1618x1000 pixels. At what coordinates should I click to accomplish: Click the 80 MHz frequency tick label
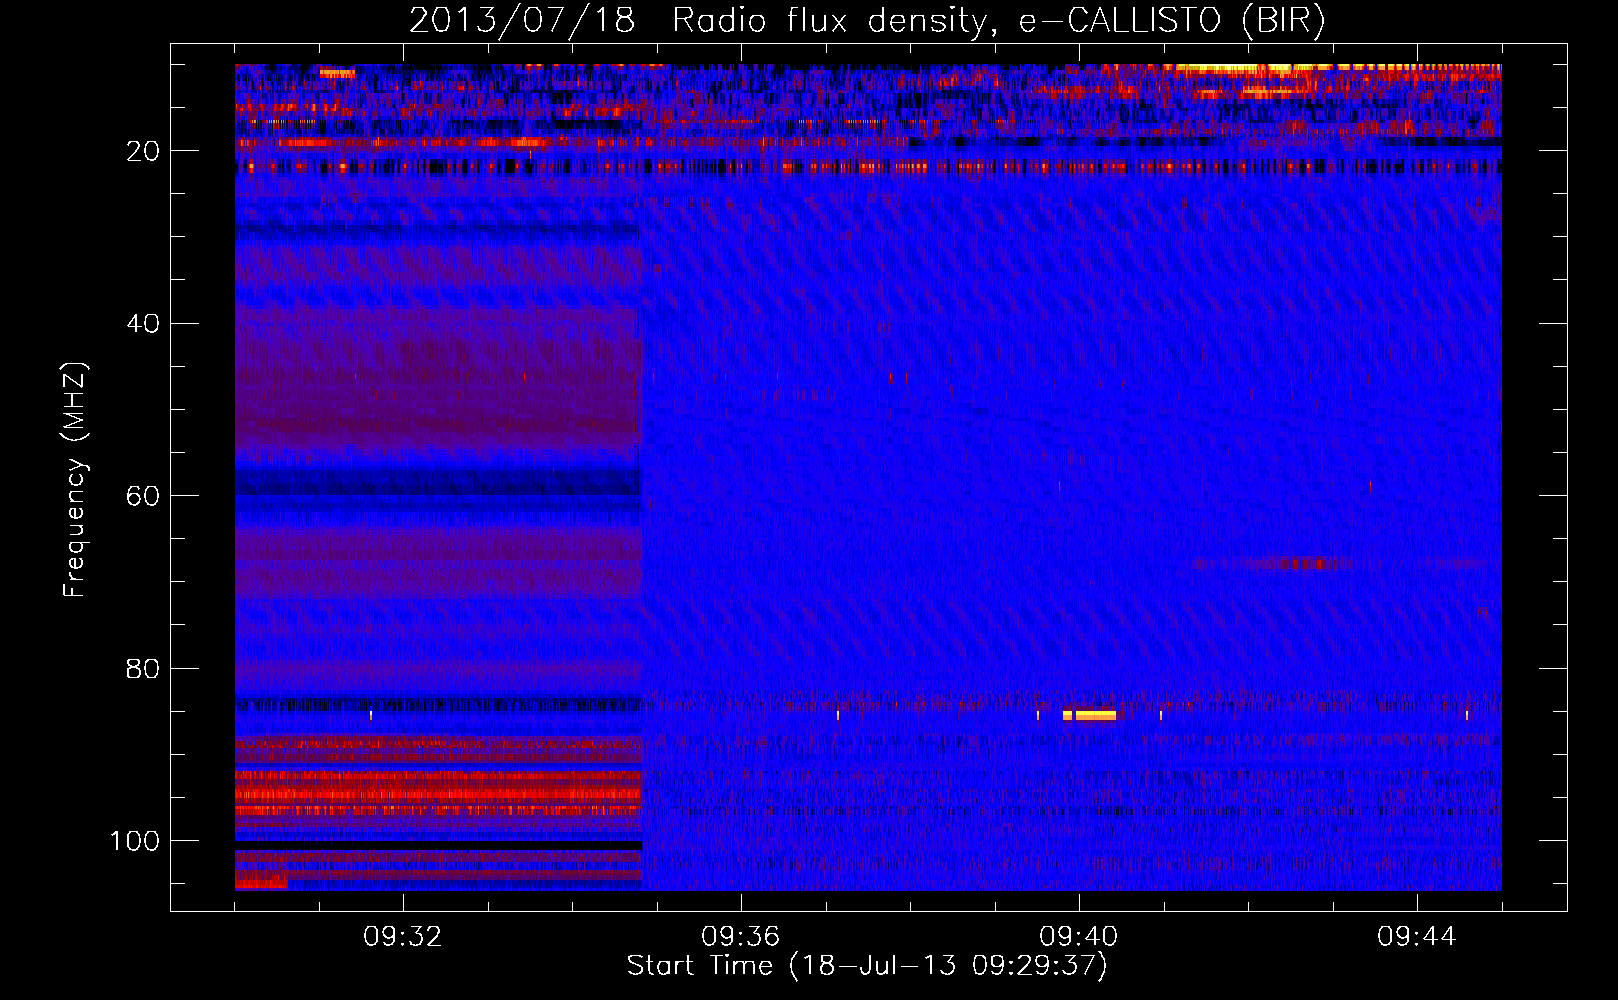[143, 668]
